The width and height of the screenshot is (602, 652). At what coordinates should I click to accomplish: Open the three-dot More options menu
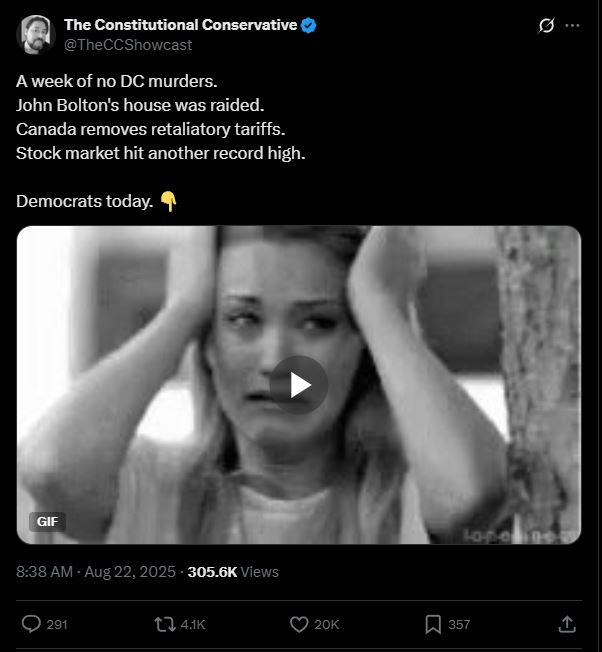point(572,26)
